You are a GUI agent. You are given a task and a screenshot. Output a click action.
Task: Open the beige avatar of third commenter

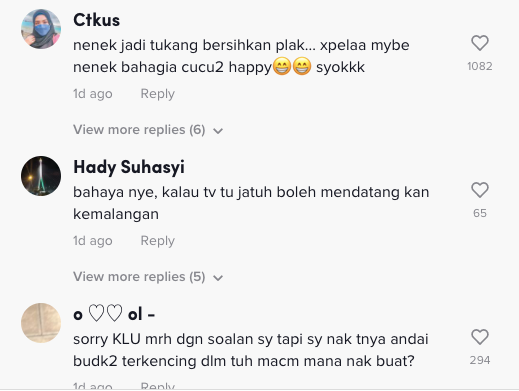point(41,323)
